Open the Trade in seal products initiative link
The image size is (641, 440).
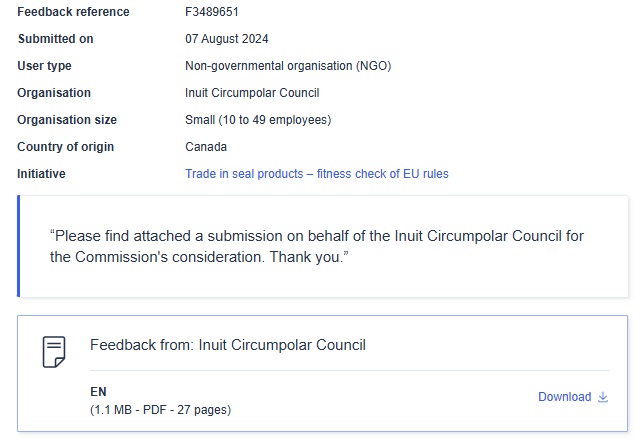(x=316, y=174)
